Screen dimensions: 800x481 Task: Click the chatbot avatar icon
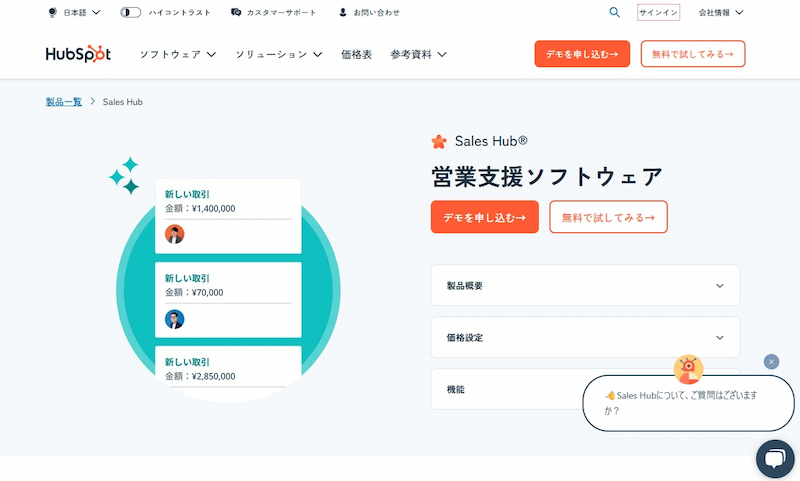[x=688, y=369]
